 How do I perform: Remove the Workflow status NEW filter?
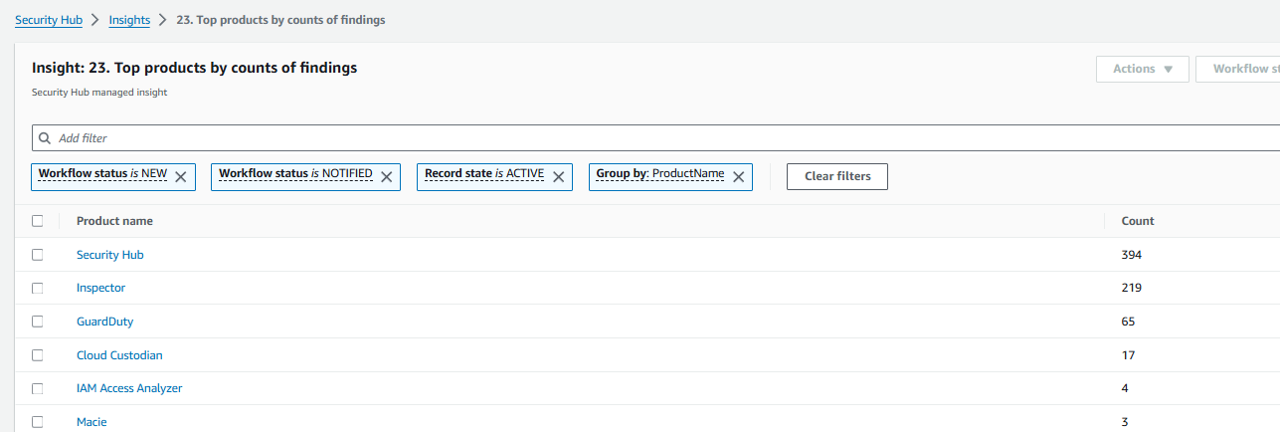pyautogui.click(x=180, y=177)
